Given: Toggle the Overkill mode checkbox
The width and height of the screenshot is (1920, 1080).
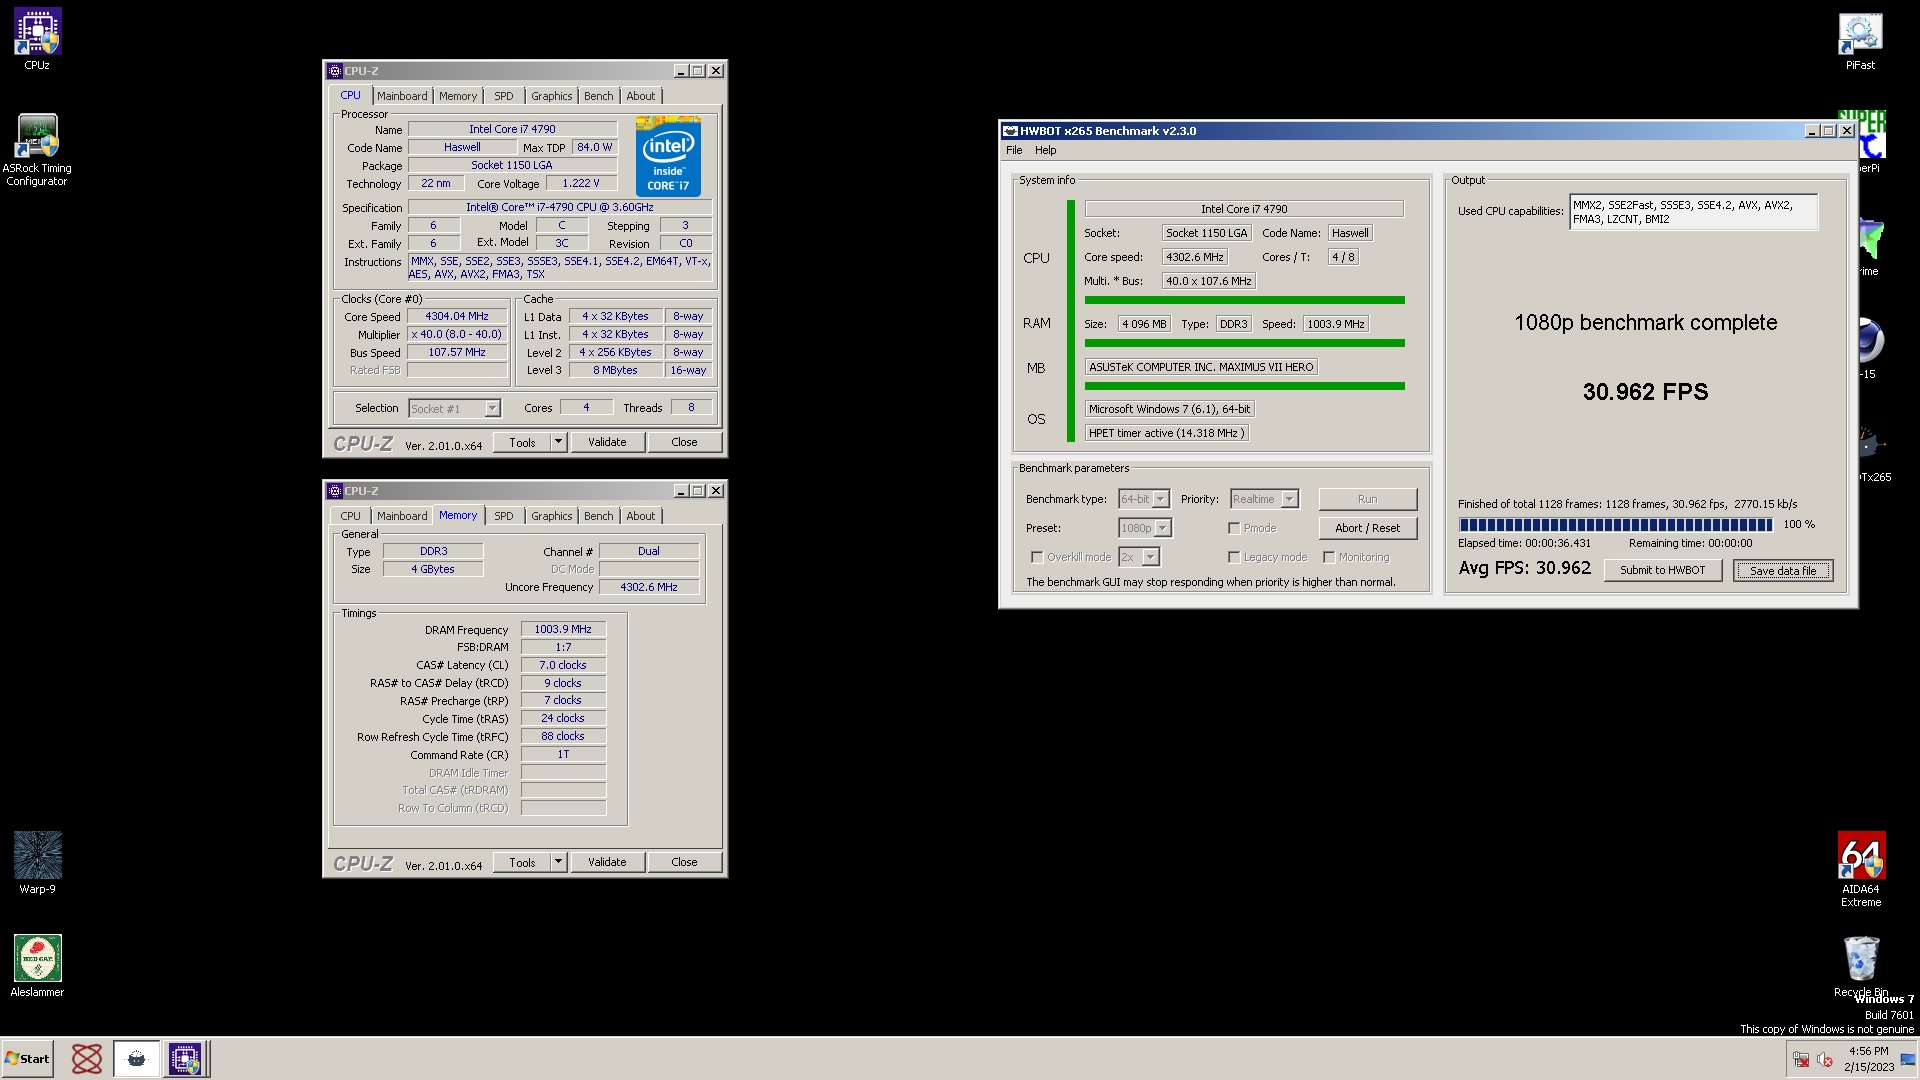Looking at the screenshot, I should pyautogui.click(x=1037, y=557).
